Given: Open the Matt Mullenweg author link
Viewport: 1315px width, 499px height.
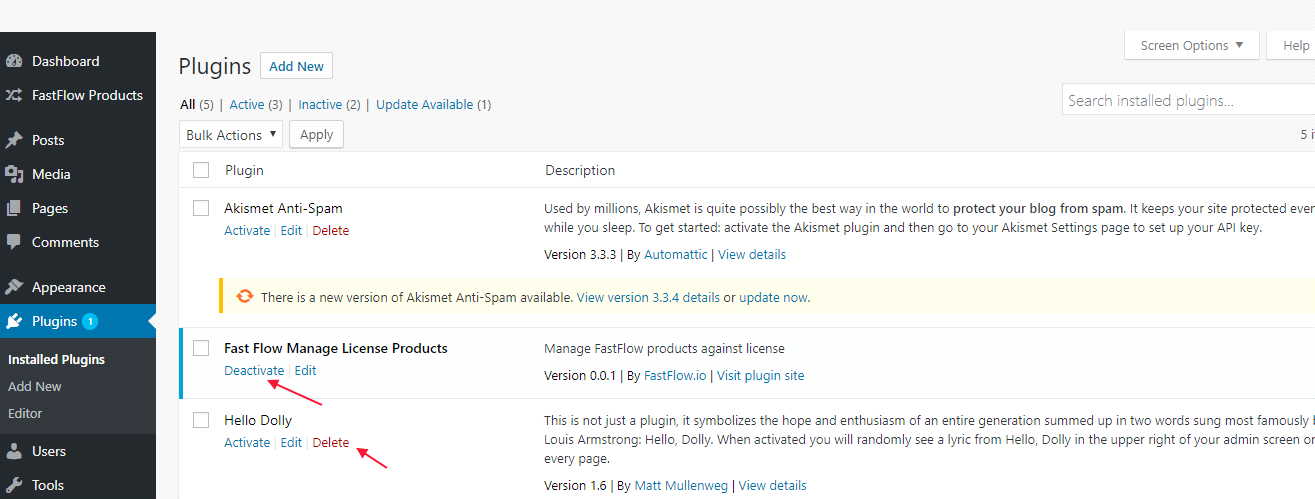Looking at the screenshot, I should (x=682, y=486).
